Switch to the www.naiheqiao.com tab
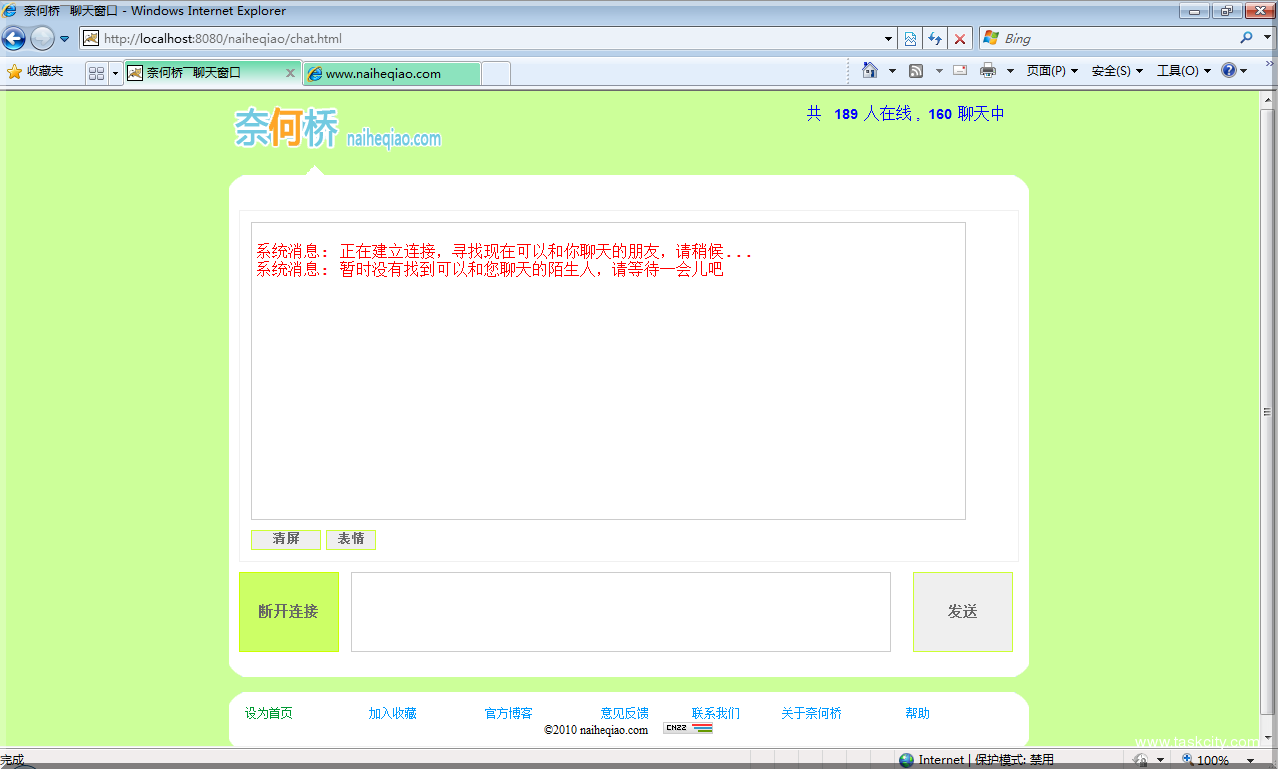This screenshot has height=769, width=1278. pos(390,73)
